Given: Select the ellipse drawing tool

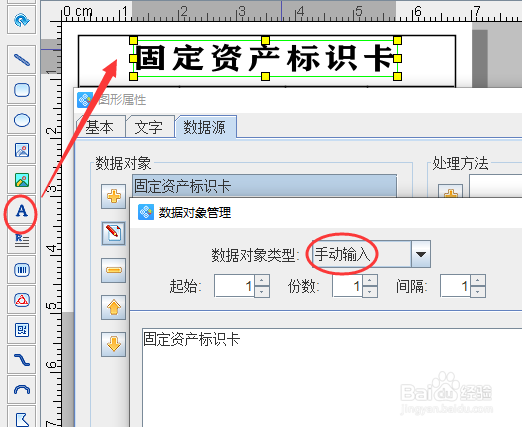Looking at the screenshot, I should tap(22, 120).
